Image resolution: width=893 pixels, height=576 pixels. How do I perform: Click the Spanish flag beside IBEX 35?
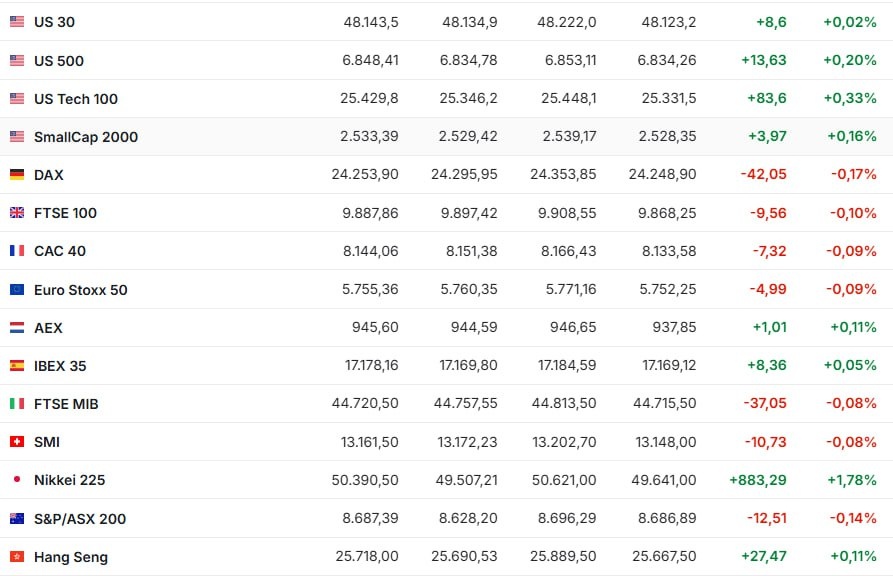pos(17,365)
